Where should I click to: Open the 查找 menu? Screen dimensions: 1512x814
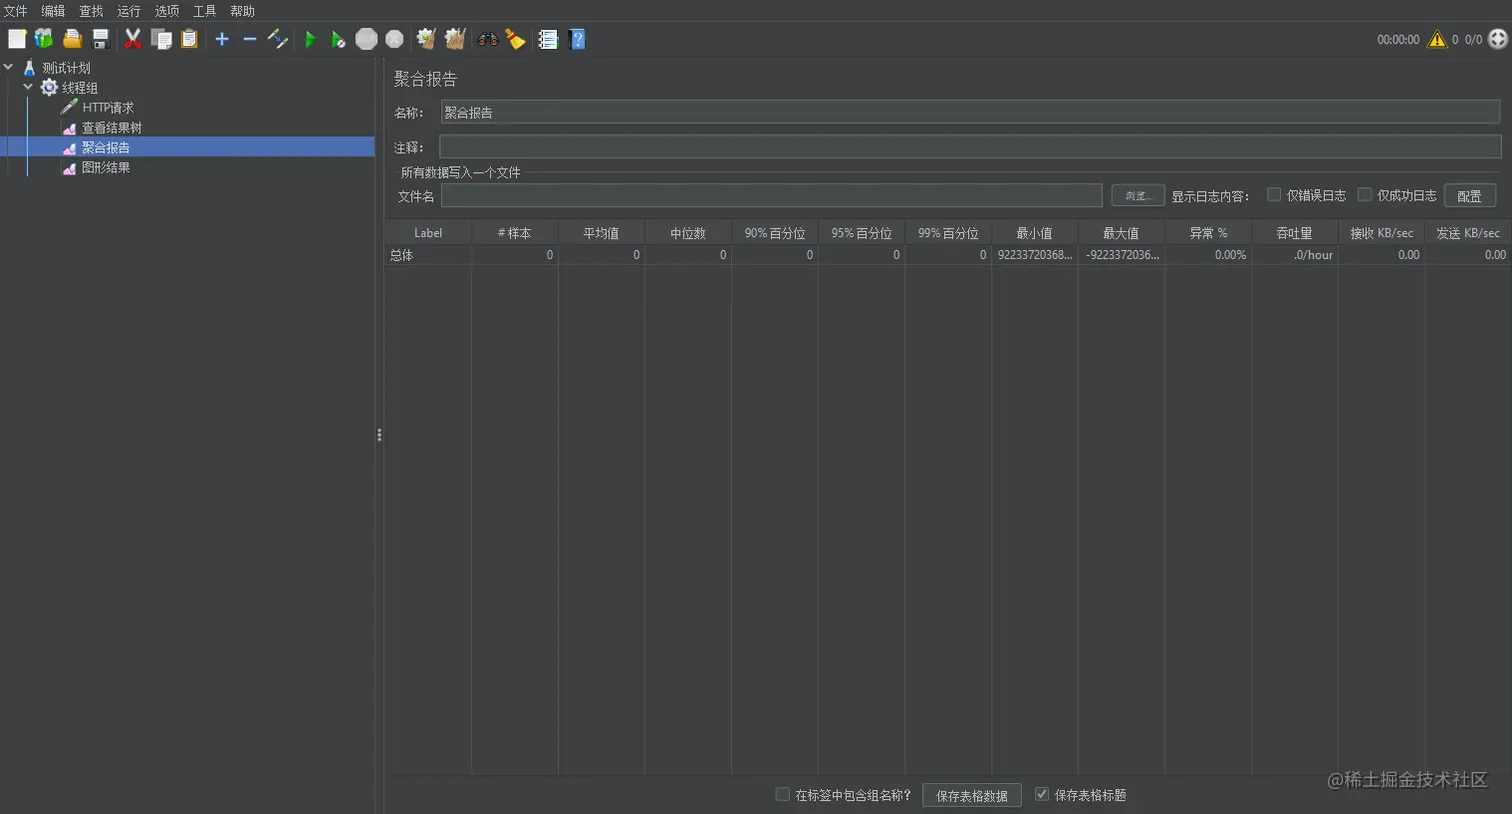click(91, 11)
